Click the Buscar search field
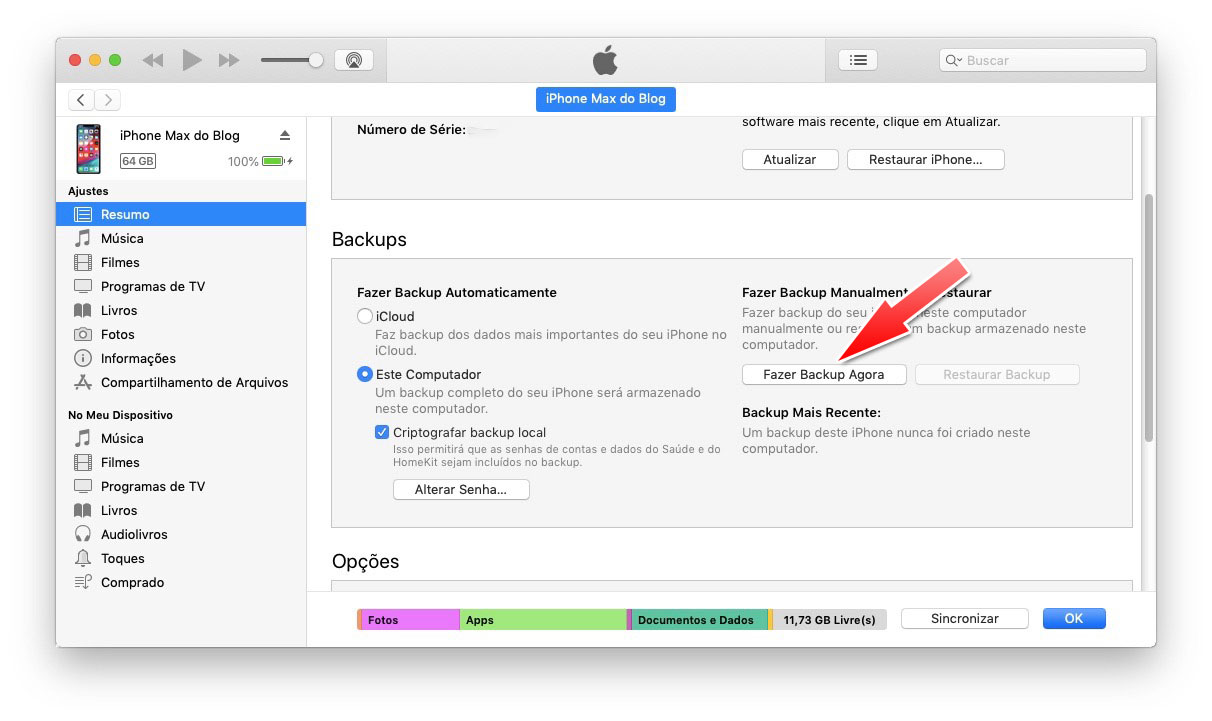 pos(1043,60)
